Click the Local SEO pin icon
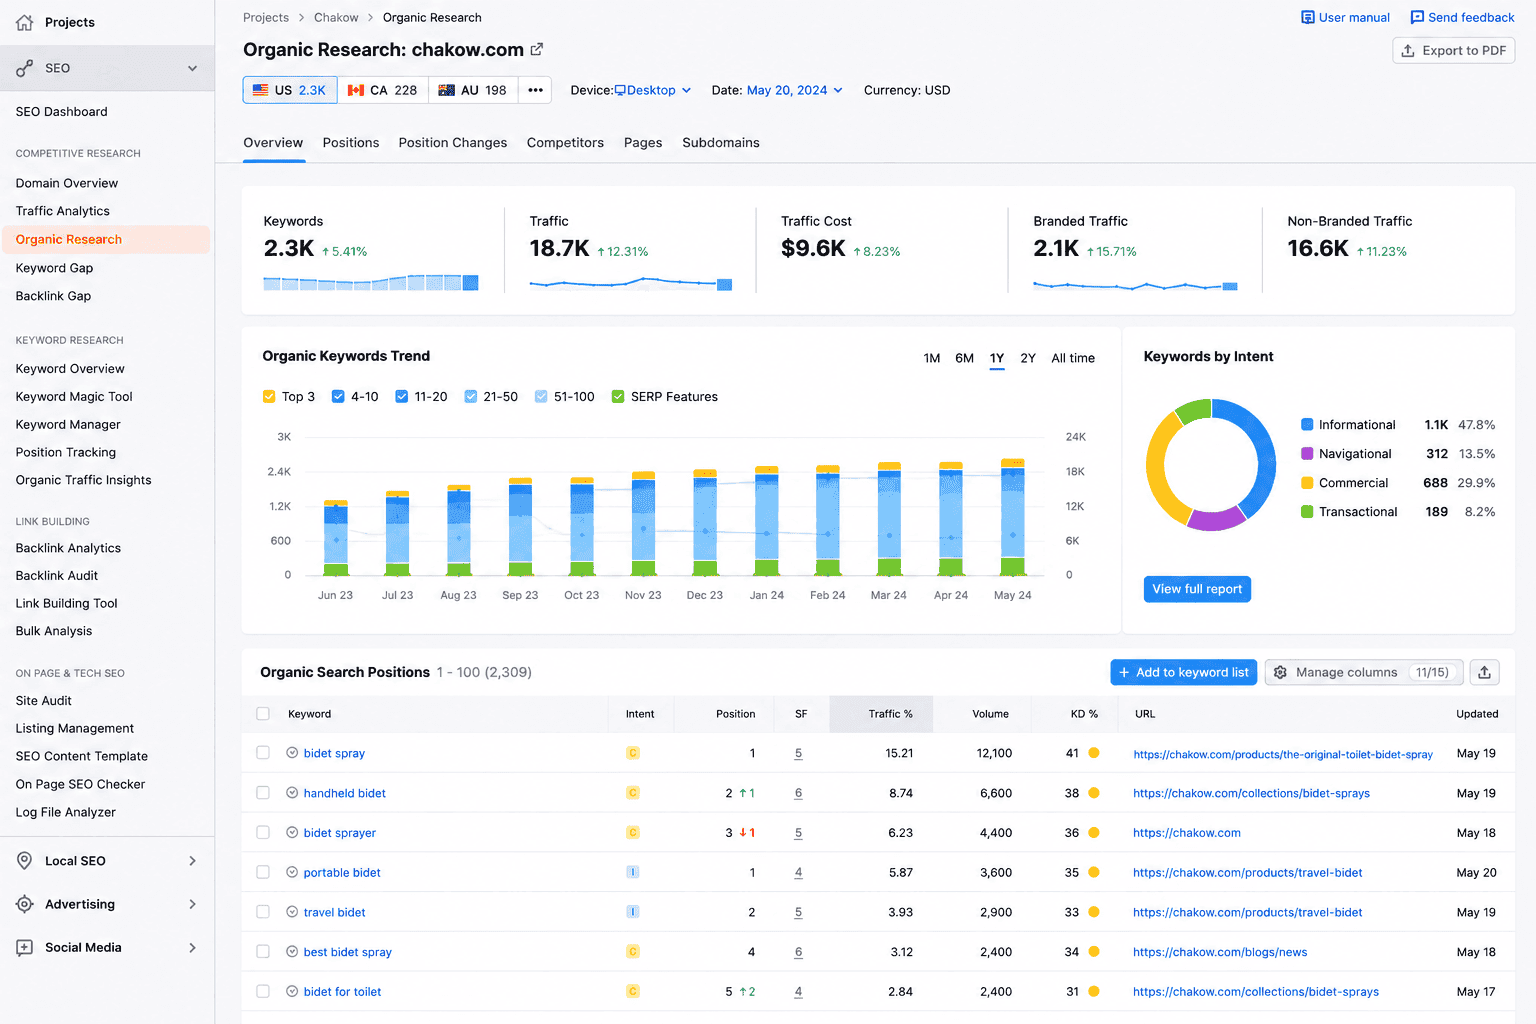Image resolution: width=1536 pixels, height=1024 pixels. pyautogui.click(x=24, y=861)
